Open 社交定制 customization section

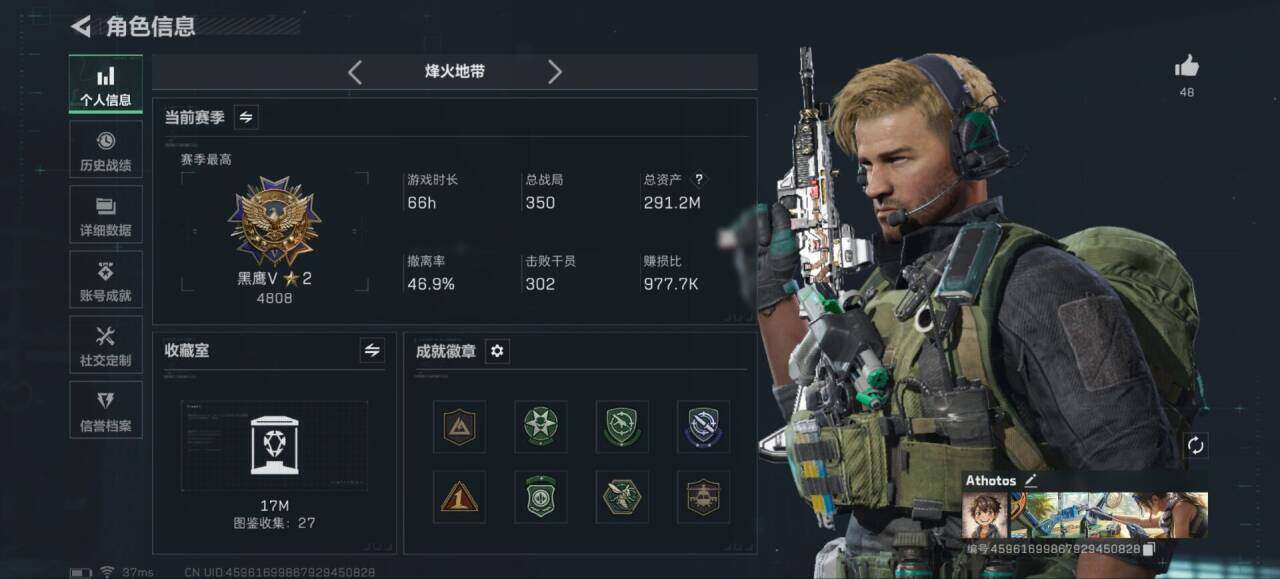pyautogui.click(x=106, y=345)
